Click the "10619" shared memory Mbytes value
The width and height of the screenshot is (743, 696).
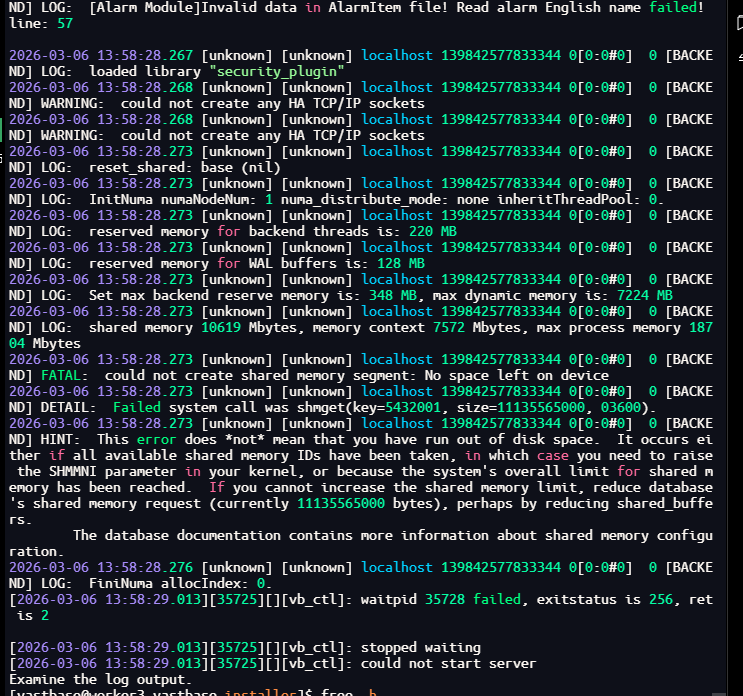(x=221, y=327)
